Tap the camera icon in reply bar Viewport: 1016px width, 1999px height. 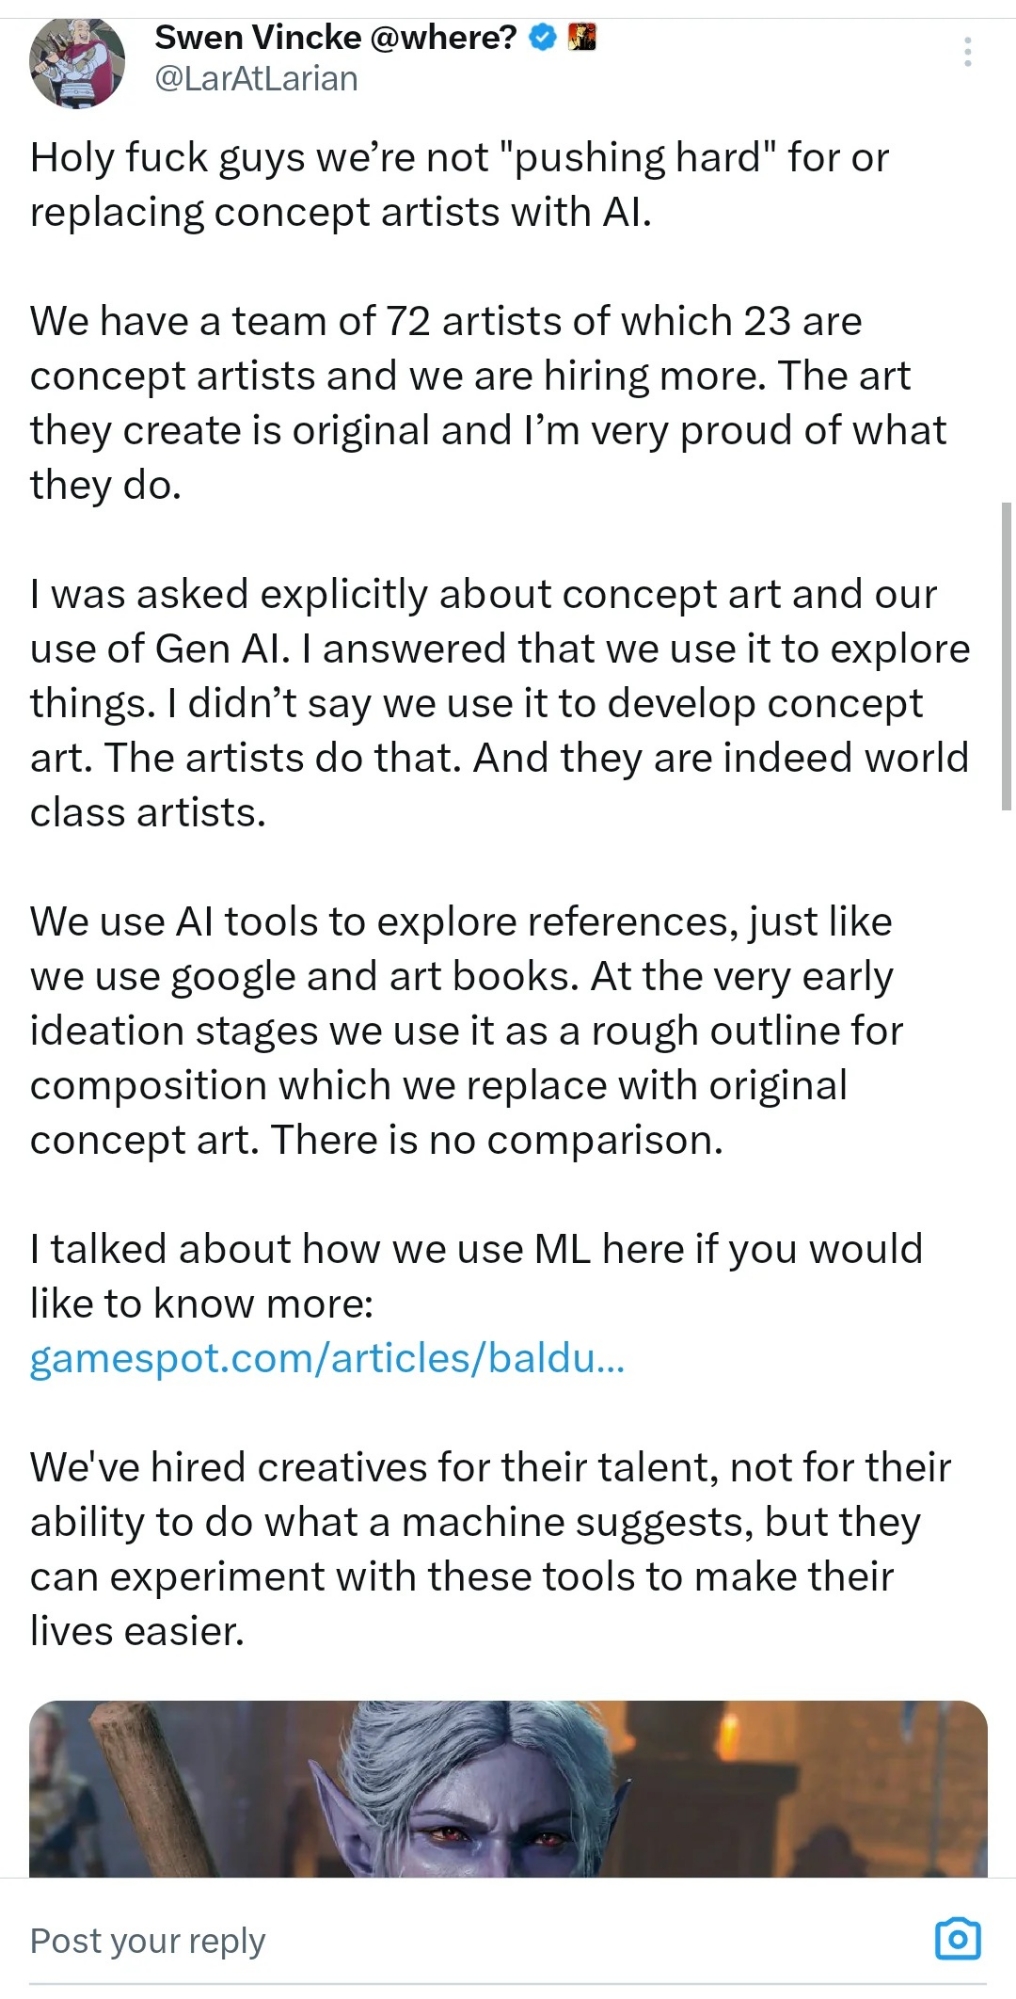(957, 1939)
